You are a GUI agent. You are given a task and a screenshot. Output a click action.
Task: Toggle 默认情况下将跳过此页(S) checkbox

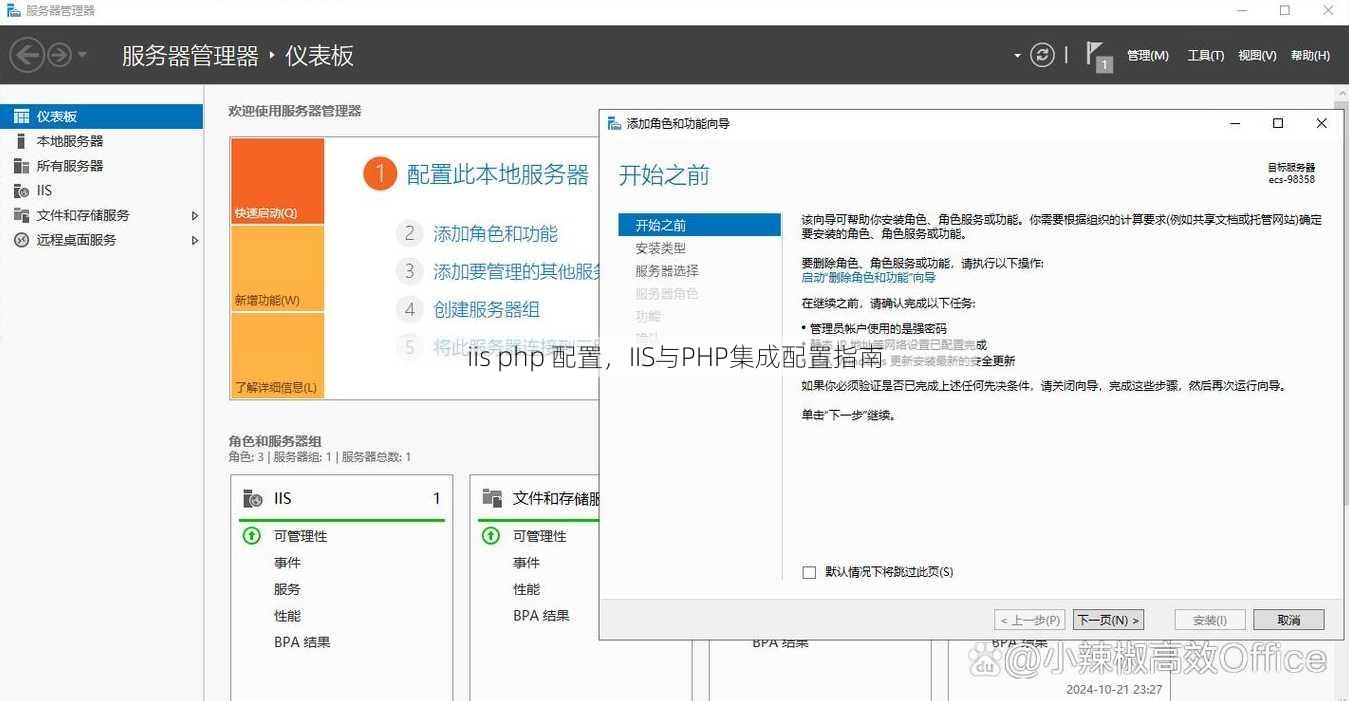[x=809, y=572]
